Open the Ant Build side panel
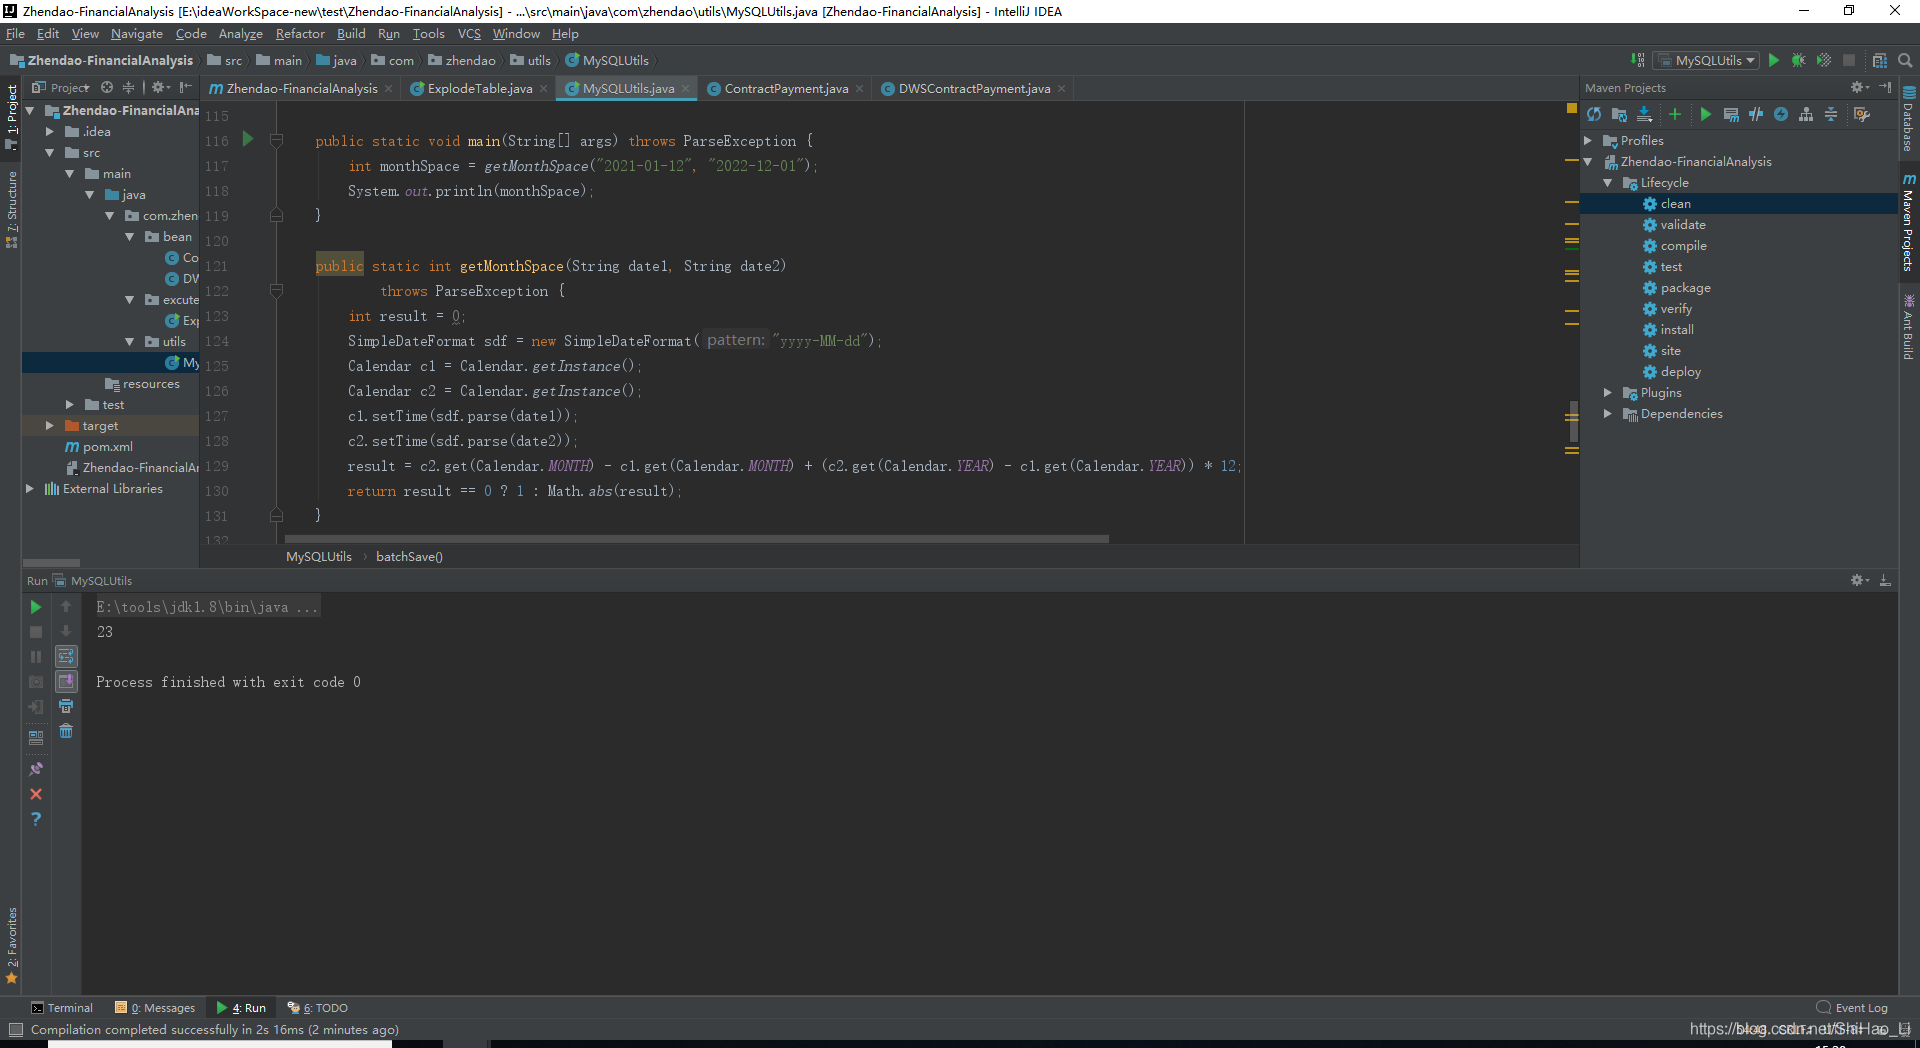1920x1048 pixels. 1909,328
